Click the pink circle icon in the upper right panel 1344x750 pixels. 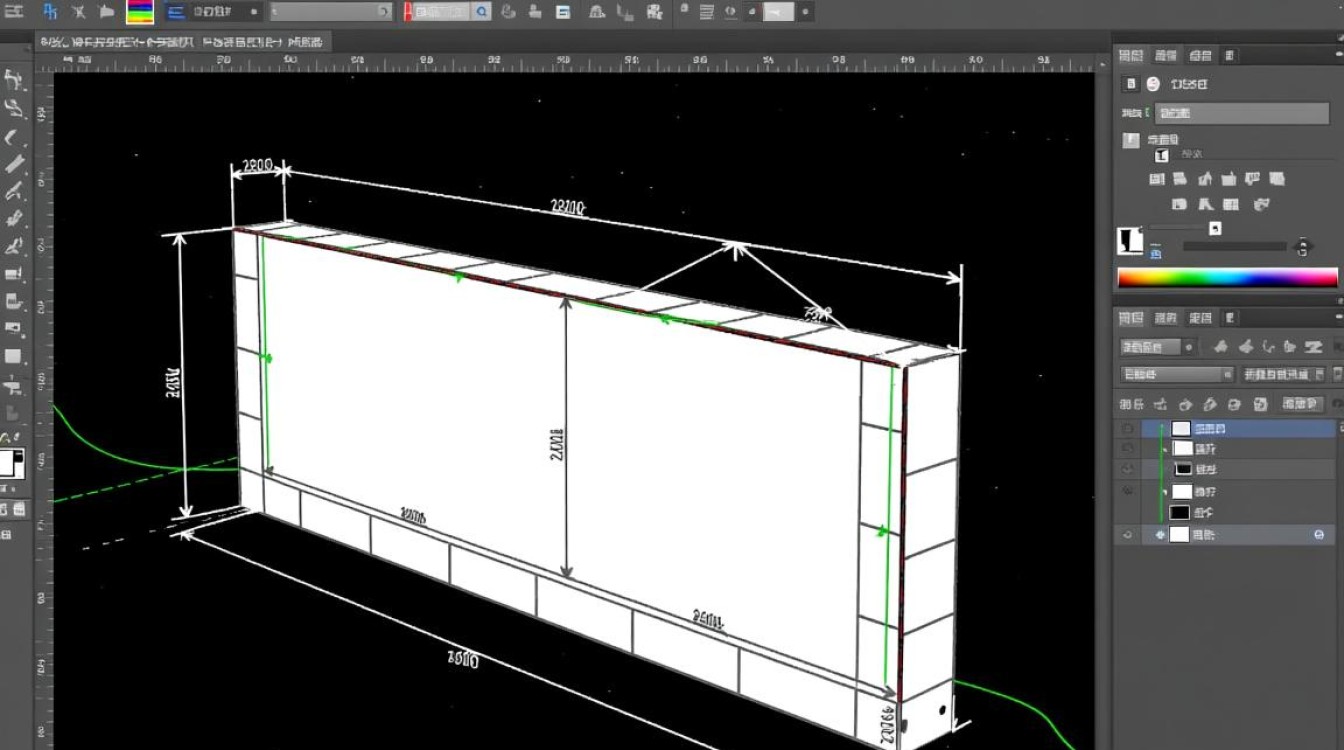[x=1153, y=84]
